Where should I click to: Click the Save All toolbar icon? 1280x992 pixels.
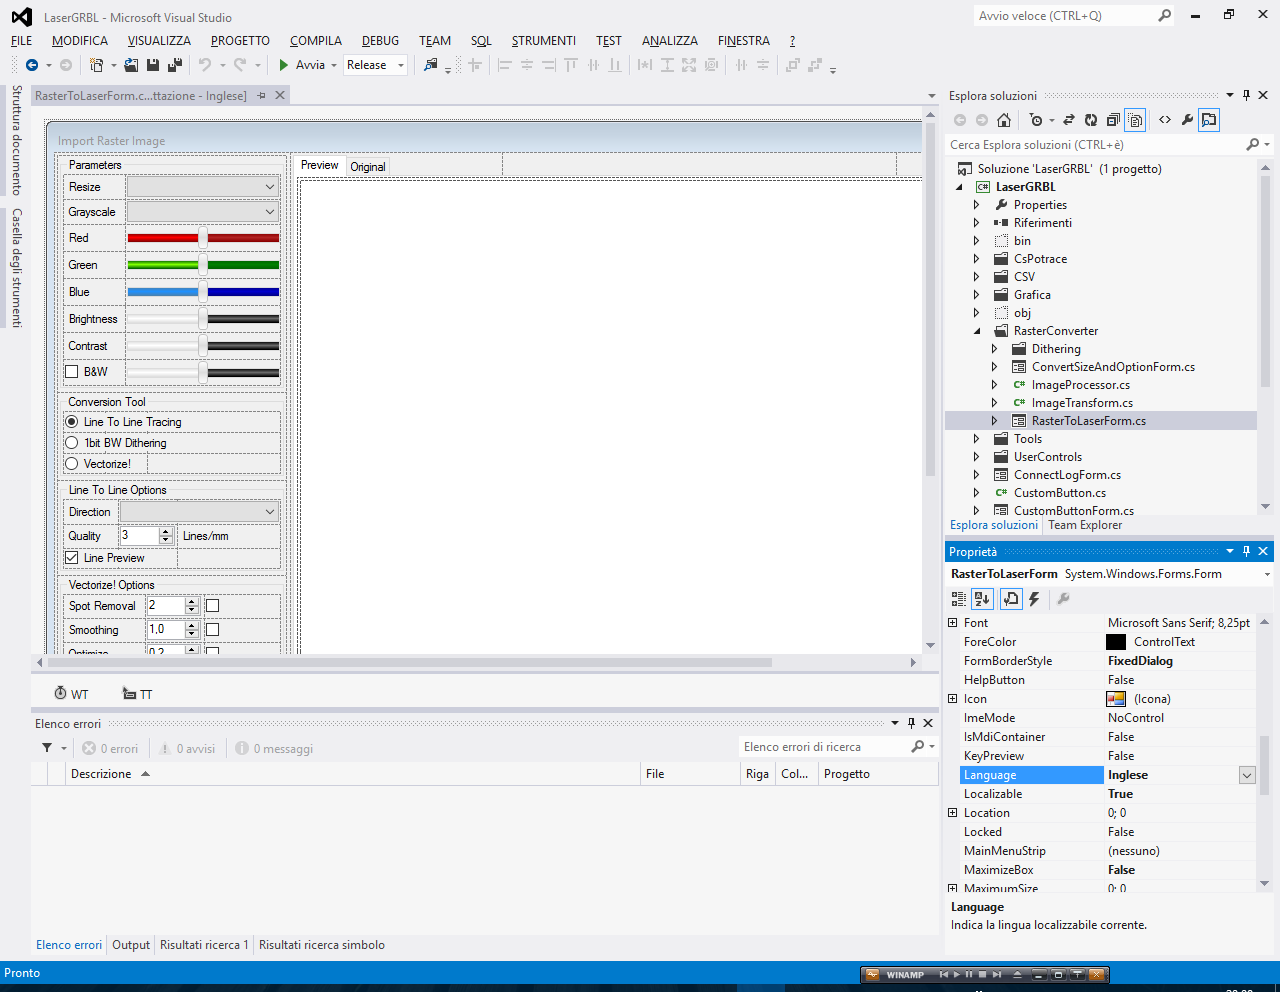point(175,65)
